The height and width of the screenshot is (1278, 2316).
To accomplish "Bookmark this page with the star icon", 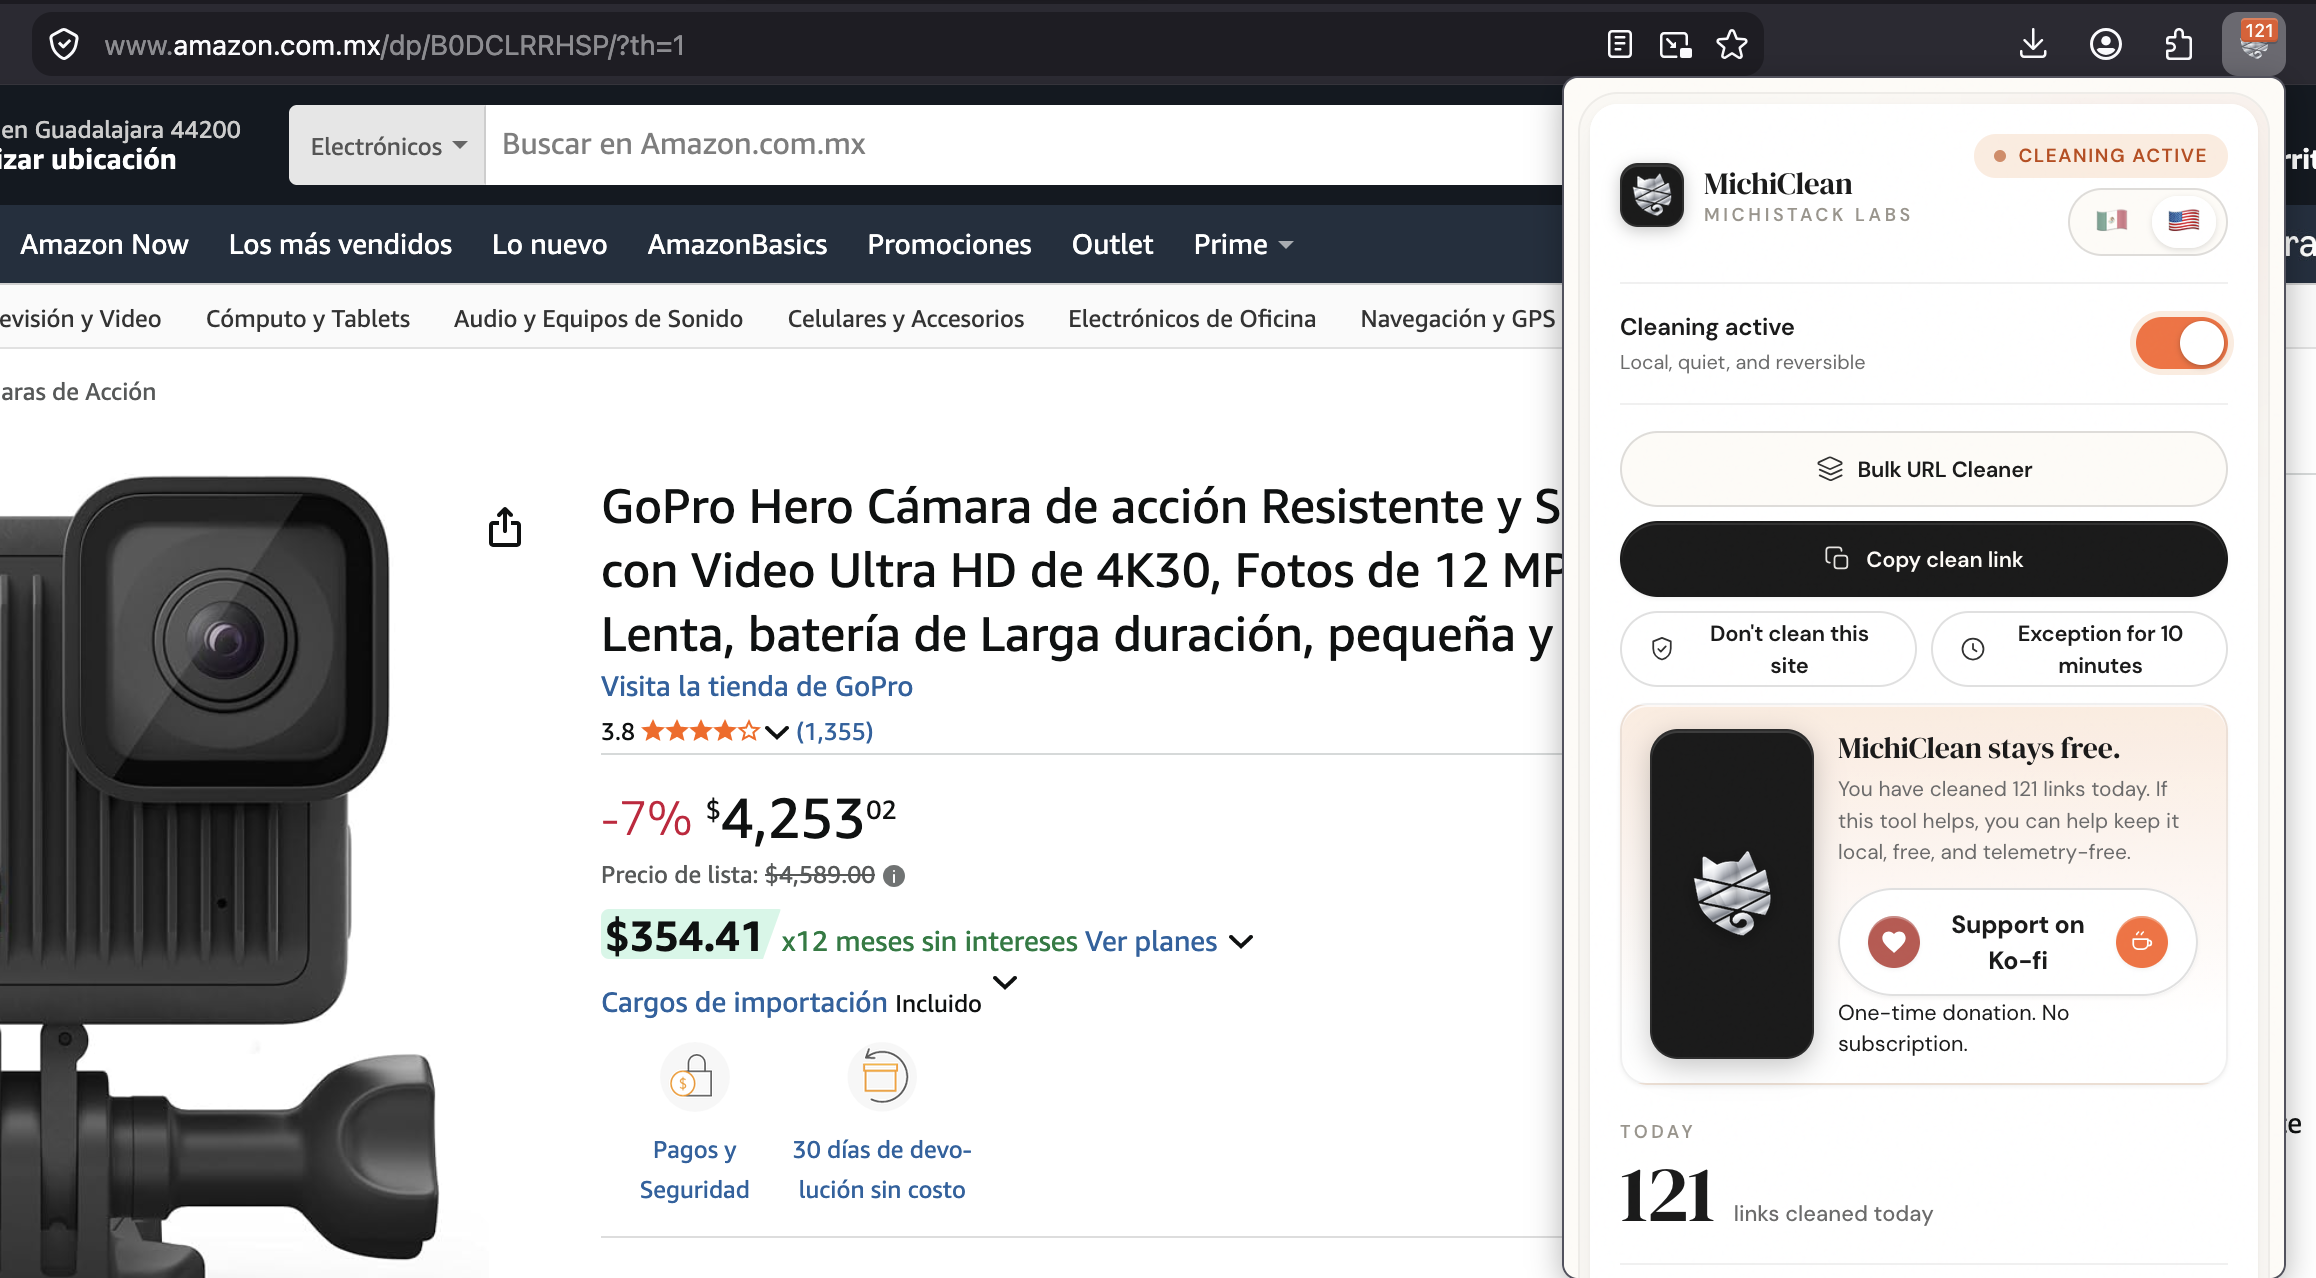I will (x=1732, y=45).
